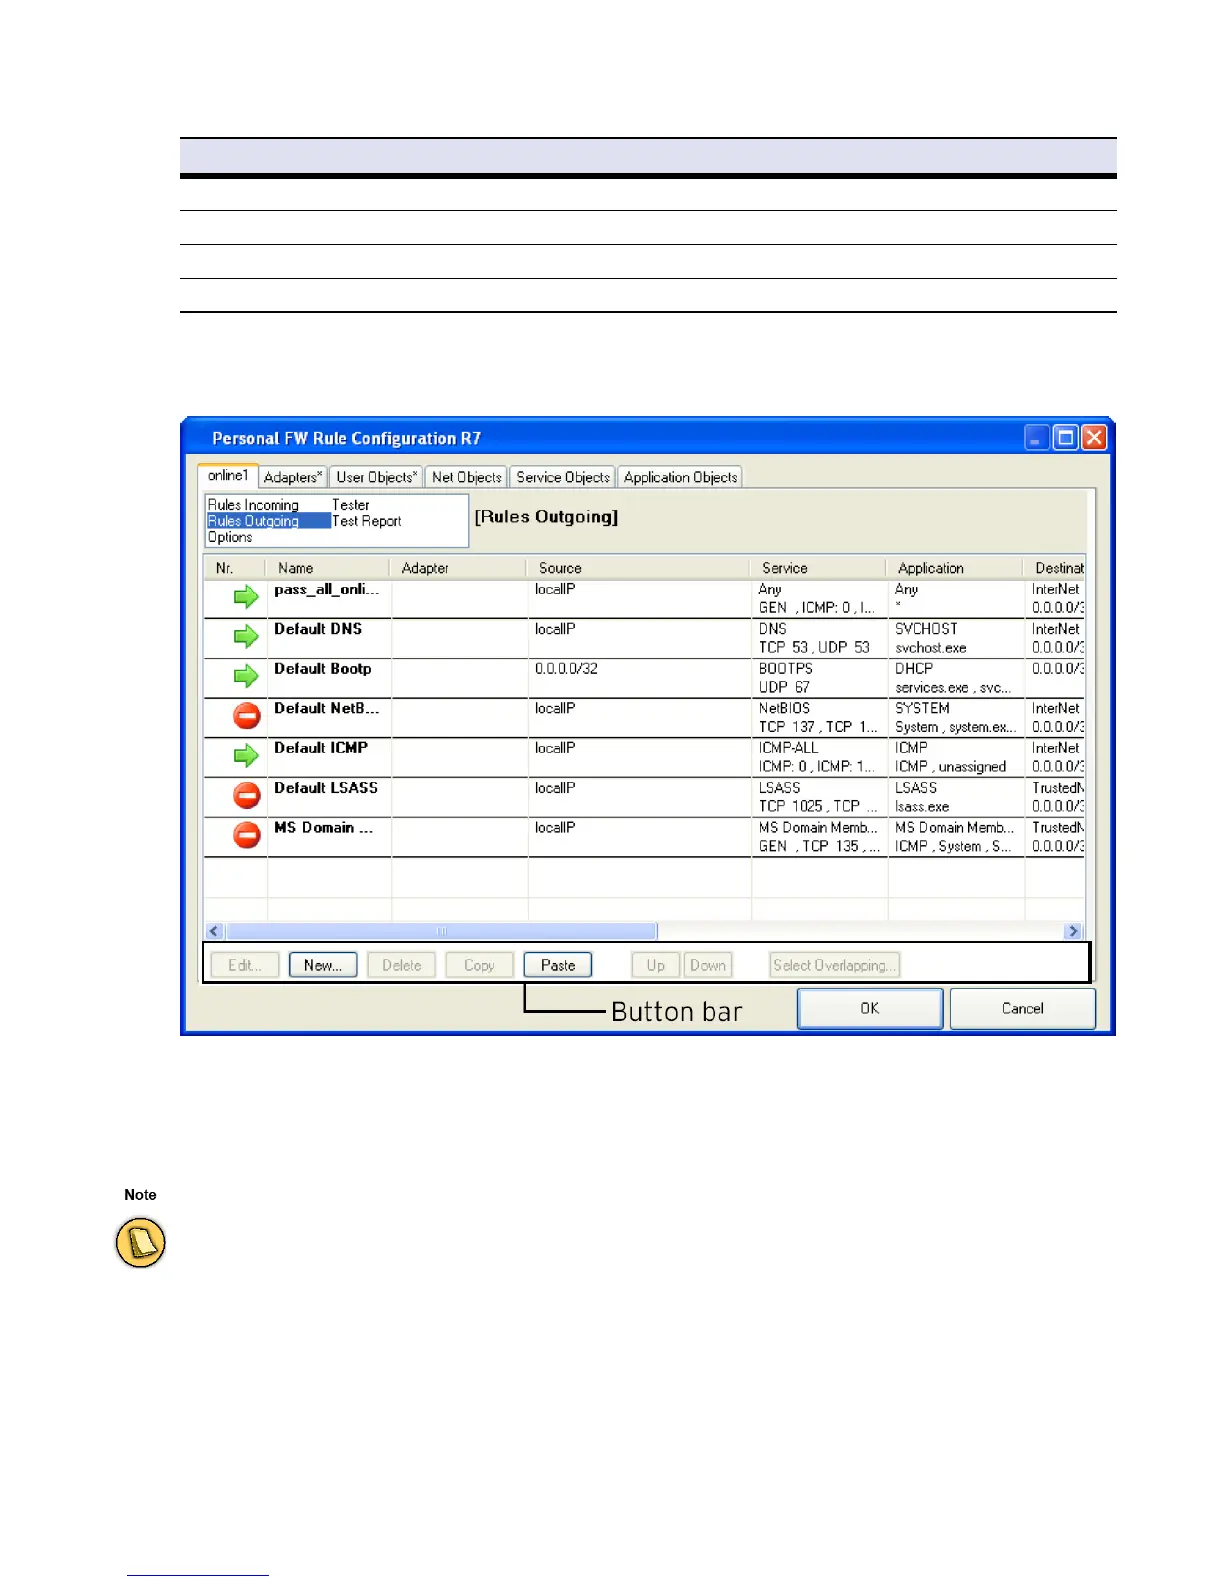Select the Default LSASS rule name
The height and width of the screenshot is (1584, 1224).
coord(326,788)
